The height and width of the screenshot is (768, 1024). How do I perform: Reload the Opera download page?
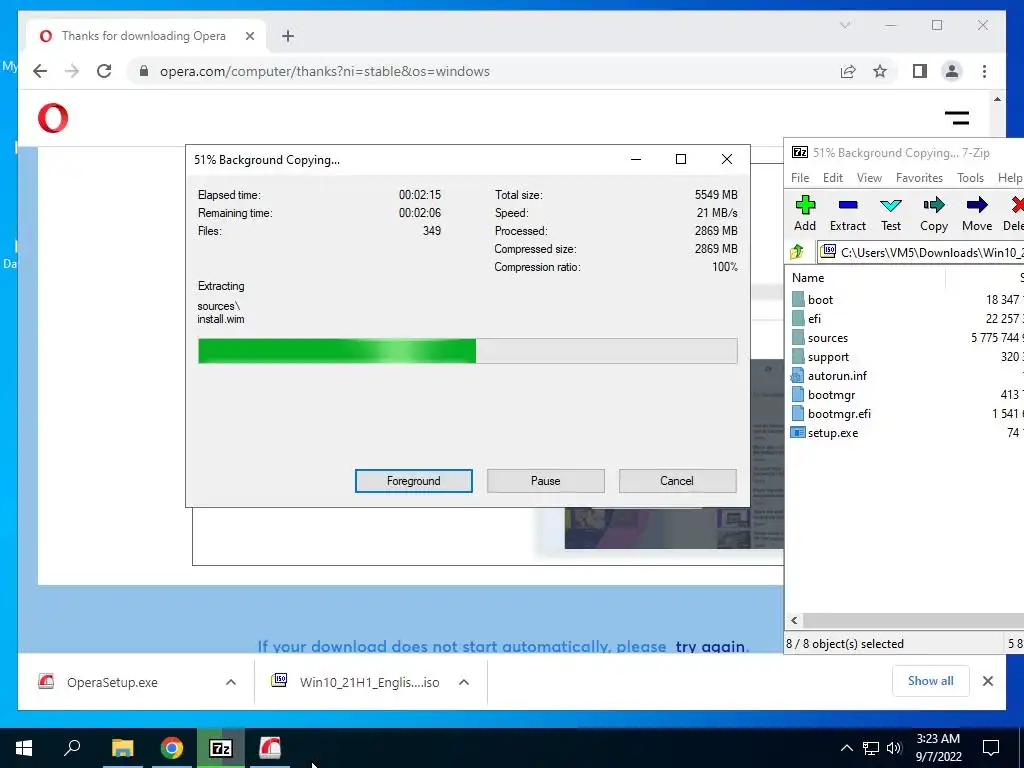(x=104, y=71)
